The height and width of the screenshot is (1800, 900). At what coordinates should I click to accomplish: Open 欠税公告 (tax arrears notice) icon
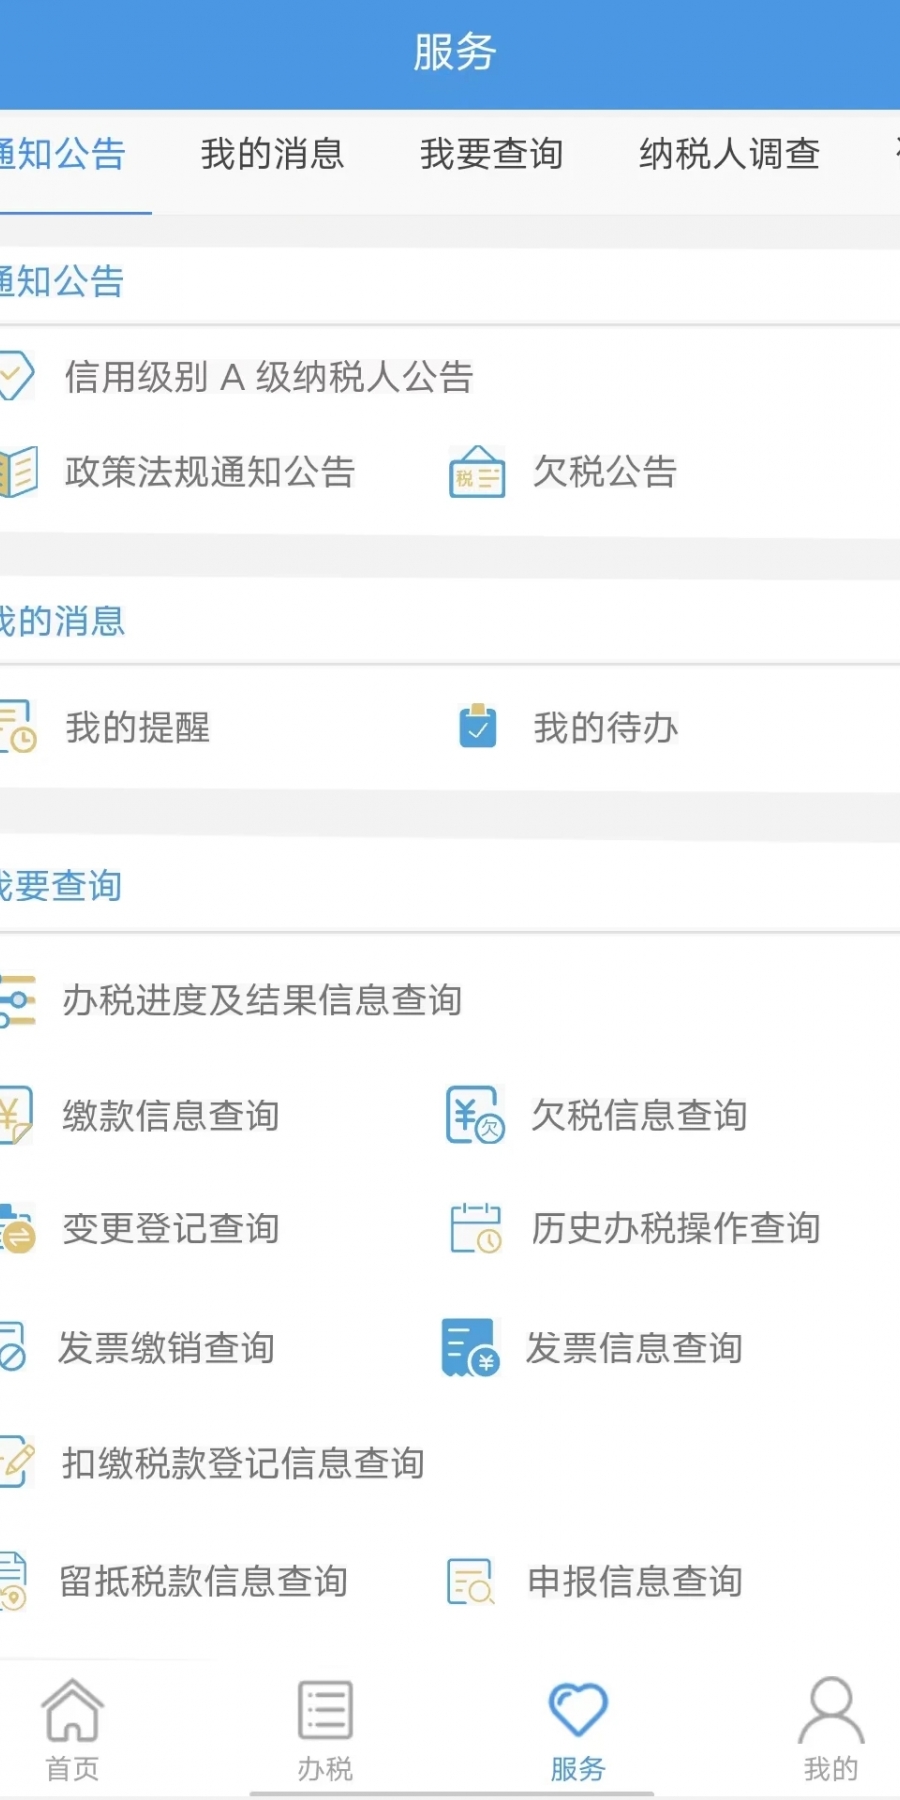point(473,473)
